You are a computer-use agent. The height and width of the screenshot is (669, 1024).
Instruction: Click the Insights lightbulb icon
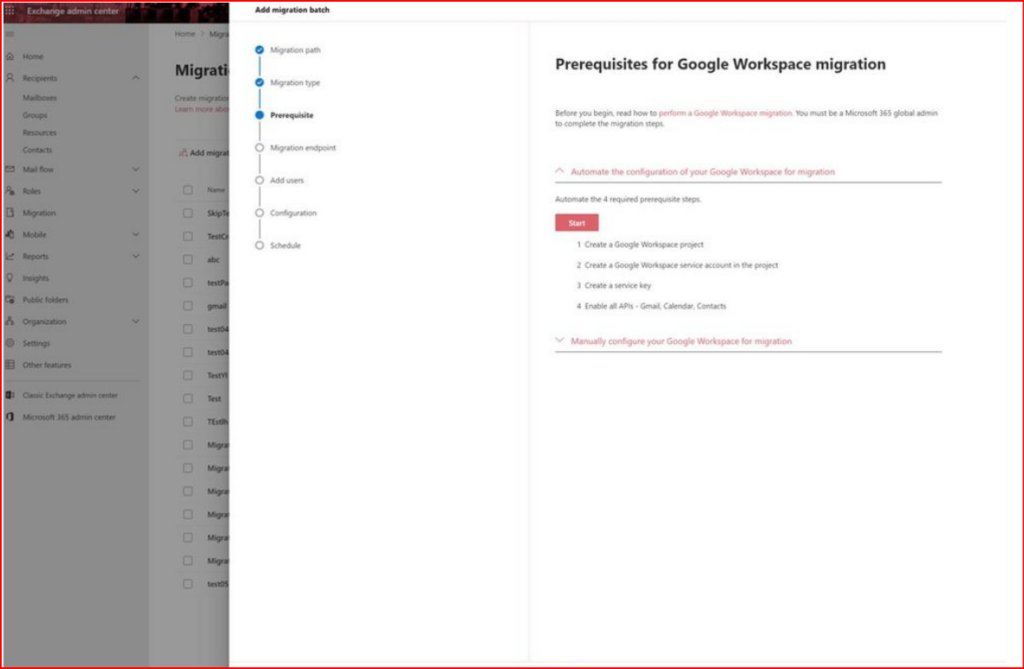pos(10,278)
